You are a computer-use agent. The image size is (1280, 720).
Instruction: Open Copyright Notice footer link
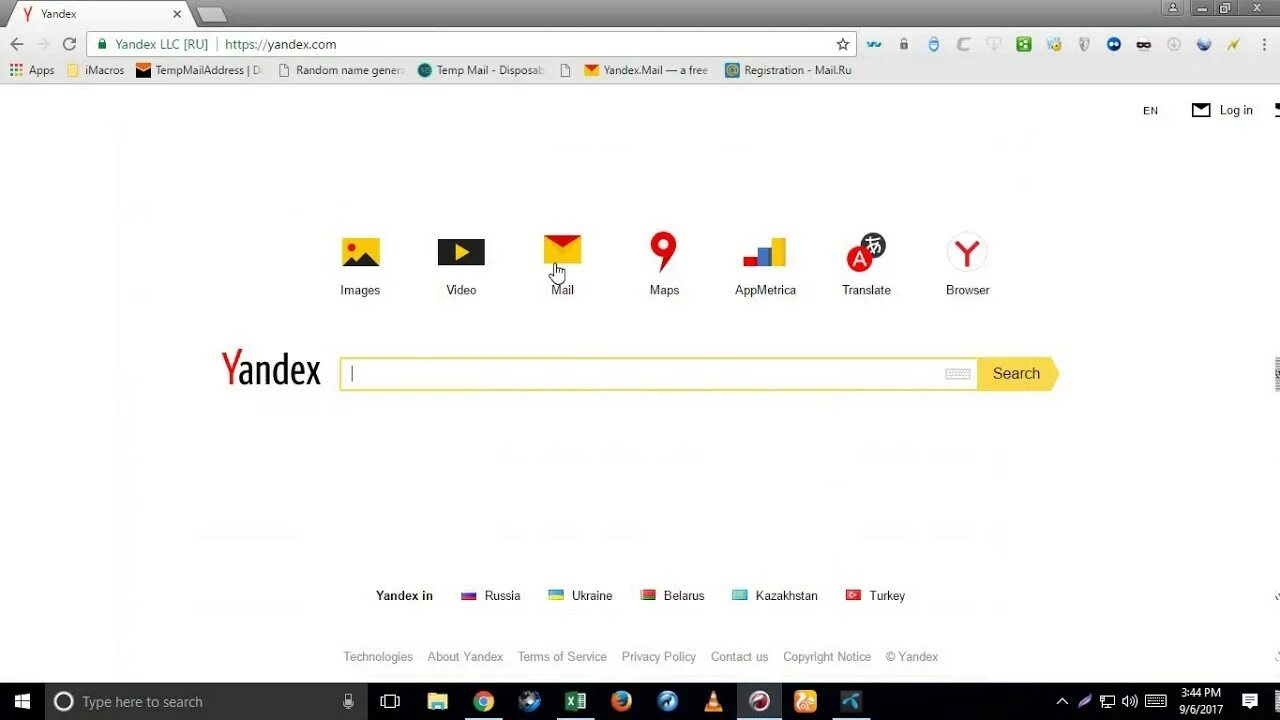coord(827,657)
